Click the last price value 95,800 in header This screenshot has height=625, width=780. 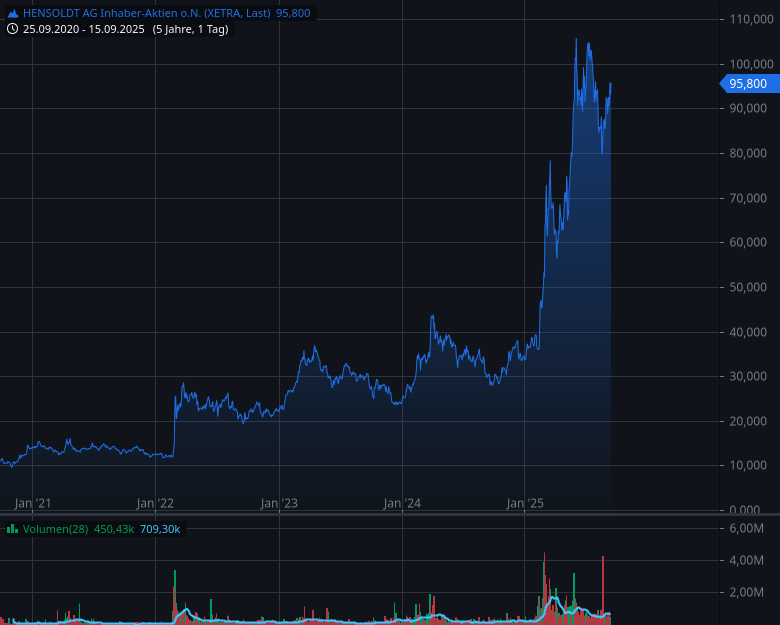click(x=293, y=13)
